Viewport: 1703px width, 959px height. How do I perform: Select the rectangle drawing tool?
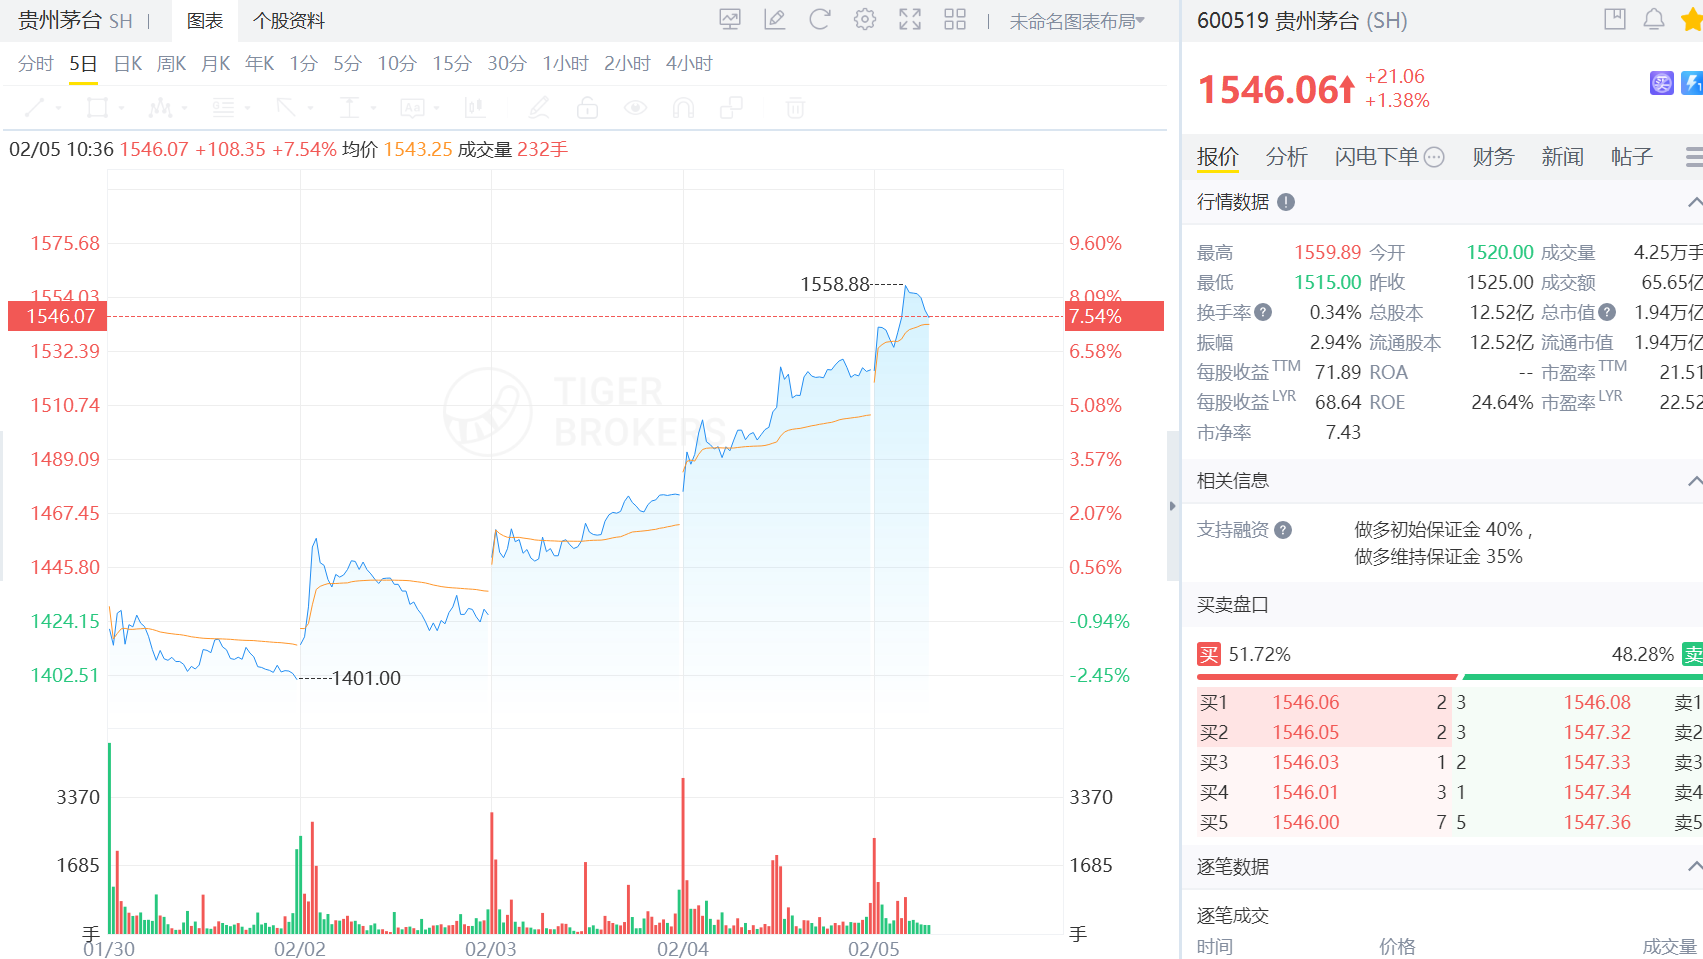pos(96,107)
